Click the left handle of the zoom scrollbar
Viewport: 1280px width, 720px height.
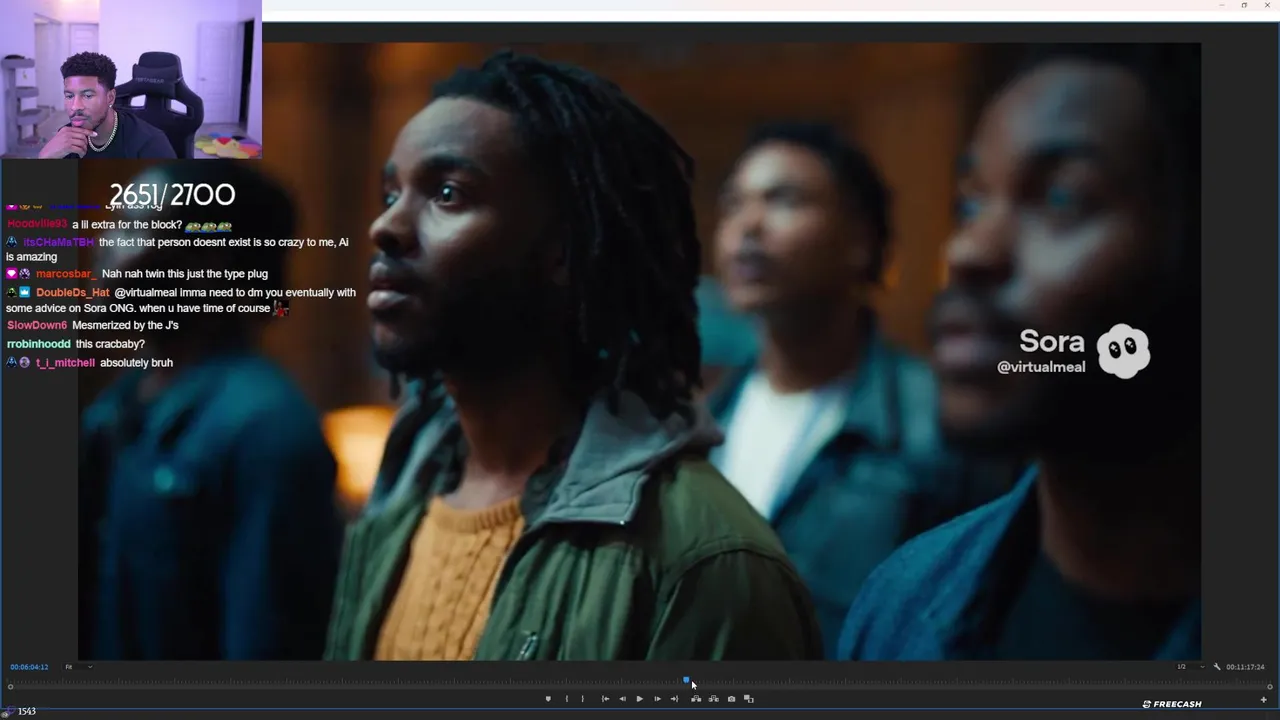point(10,687)
